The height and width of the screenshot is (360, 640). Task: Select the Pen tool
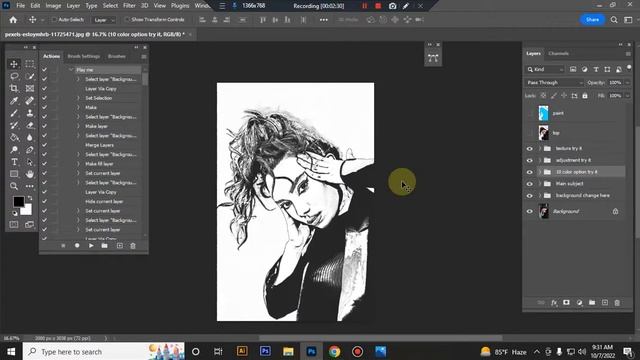(x=30, y=150)
